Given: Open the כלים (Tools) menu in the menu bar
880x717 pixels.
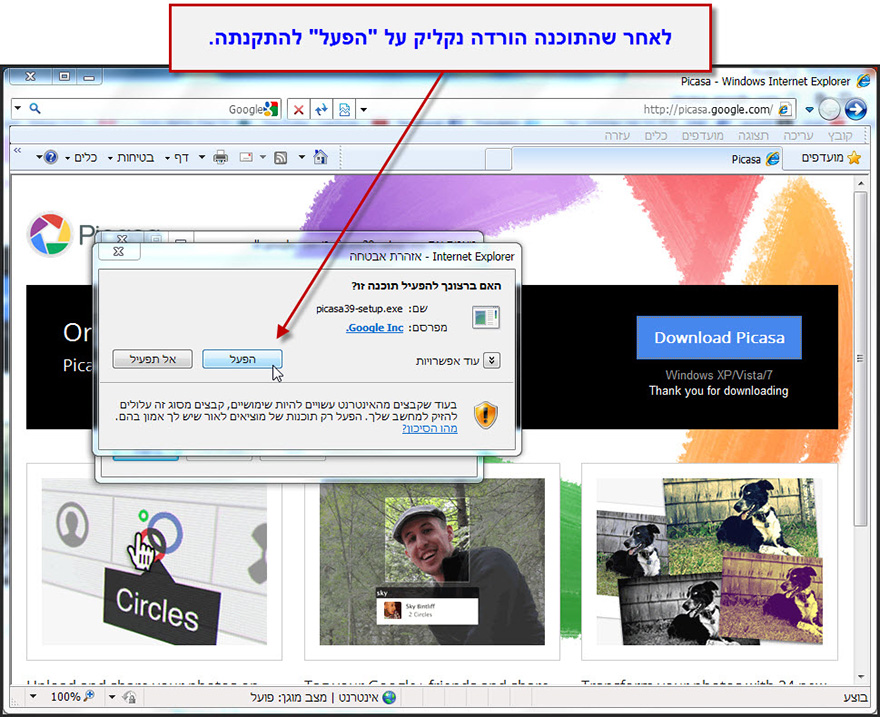Looking at the screenshot, I should coord(656,135).
